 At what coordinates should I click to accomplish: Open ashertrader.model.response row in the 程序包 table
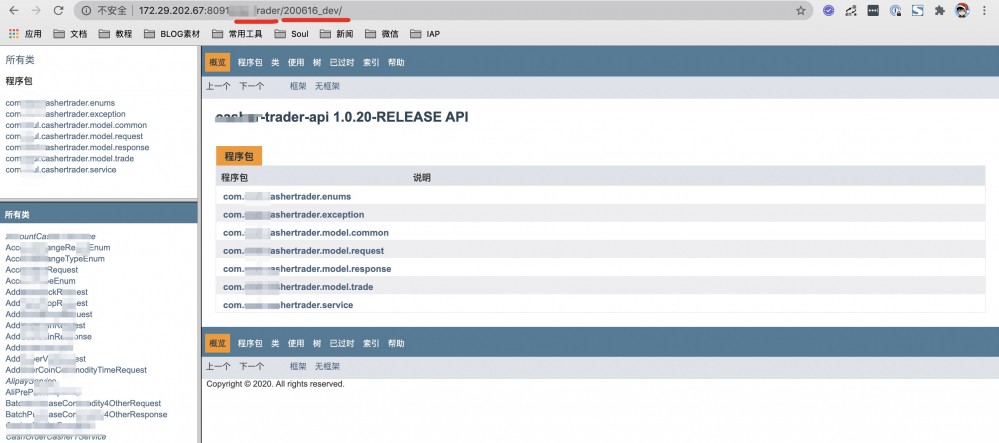click(x=307, y=268)
